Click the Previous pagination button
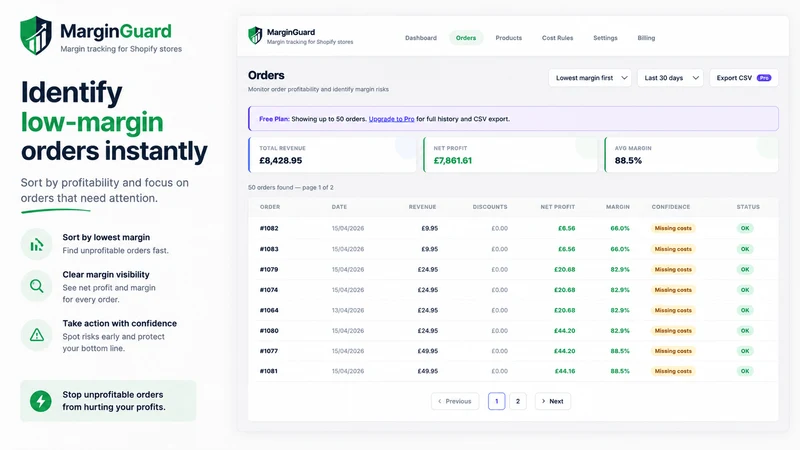800x450 pixels. click(455, 401)
